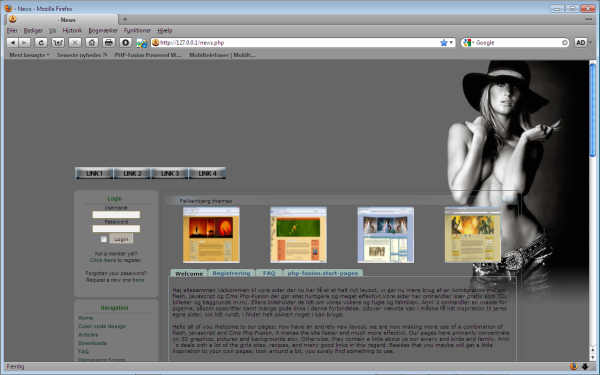Screen dimensions: 600x375
Task: Open the Mobiltelefoner bookmark
Action: 222,55
